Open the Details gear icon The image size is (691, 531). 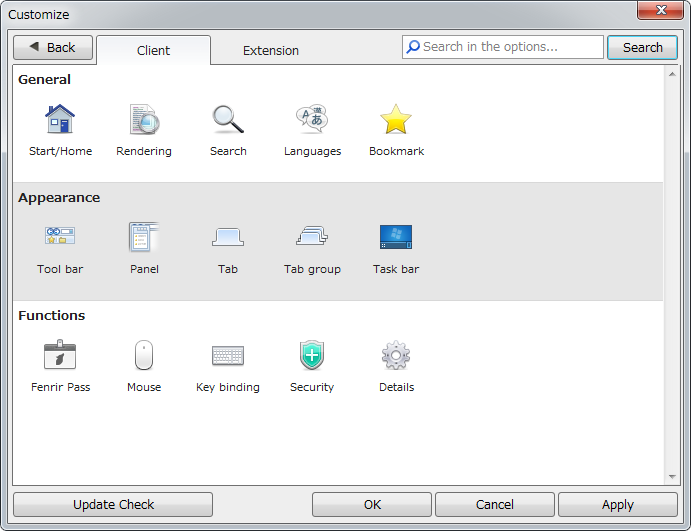(396, 355)
